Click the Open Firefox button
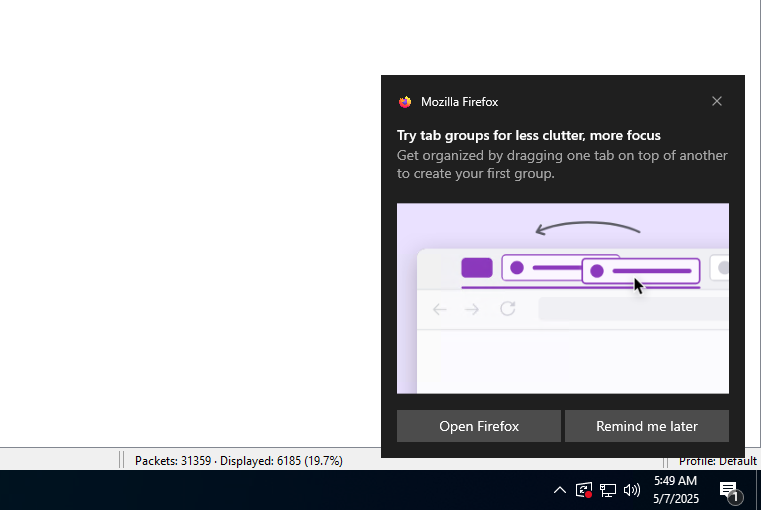 479,426
